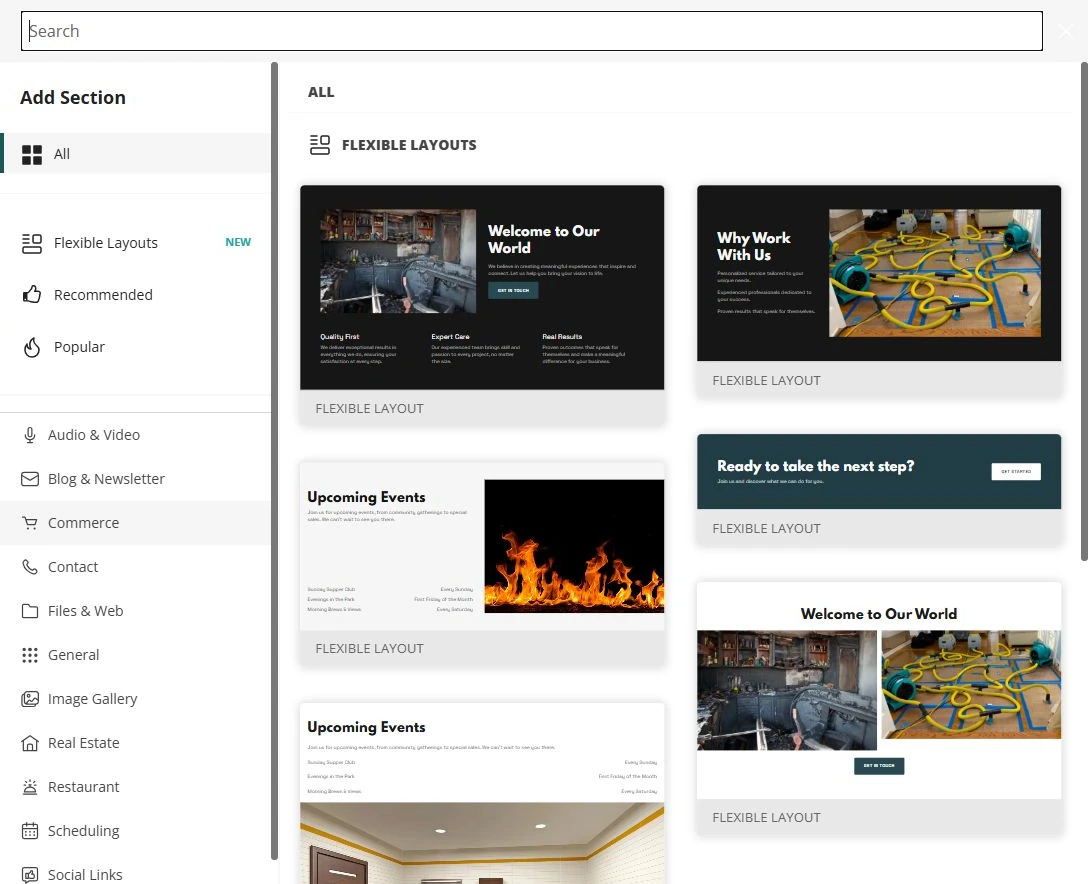Click the Recommended thumbs-up icon
Viewport: 1088px width, 884px height.
(x=32, y=295)
